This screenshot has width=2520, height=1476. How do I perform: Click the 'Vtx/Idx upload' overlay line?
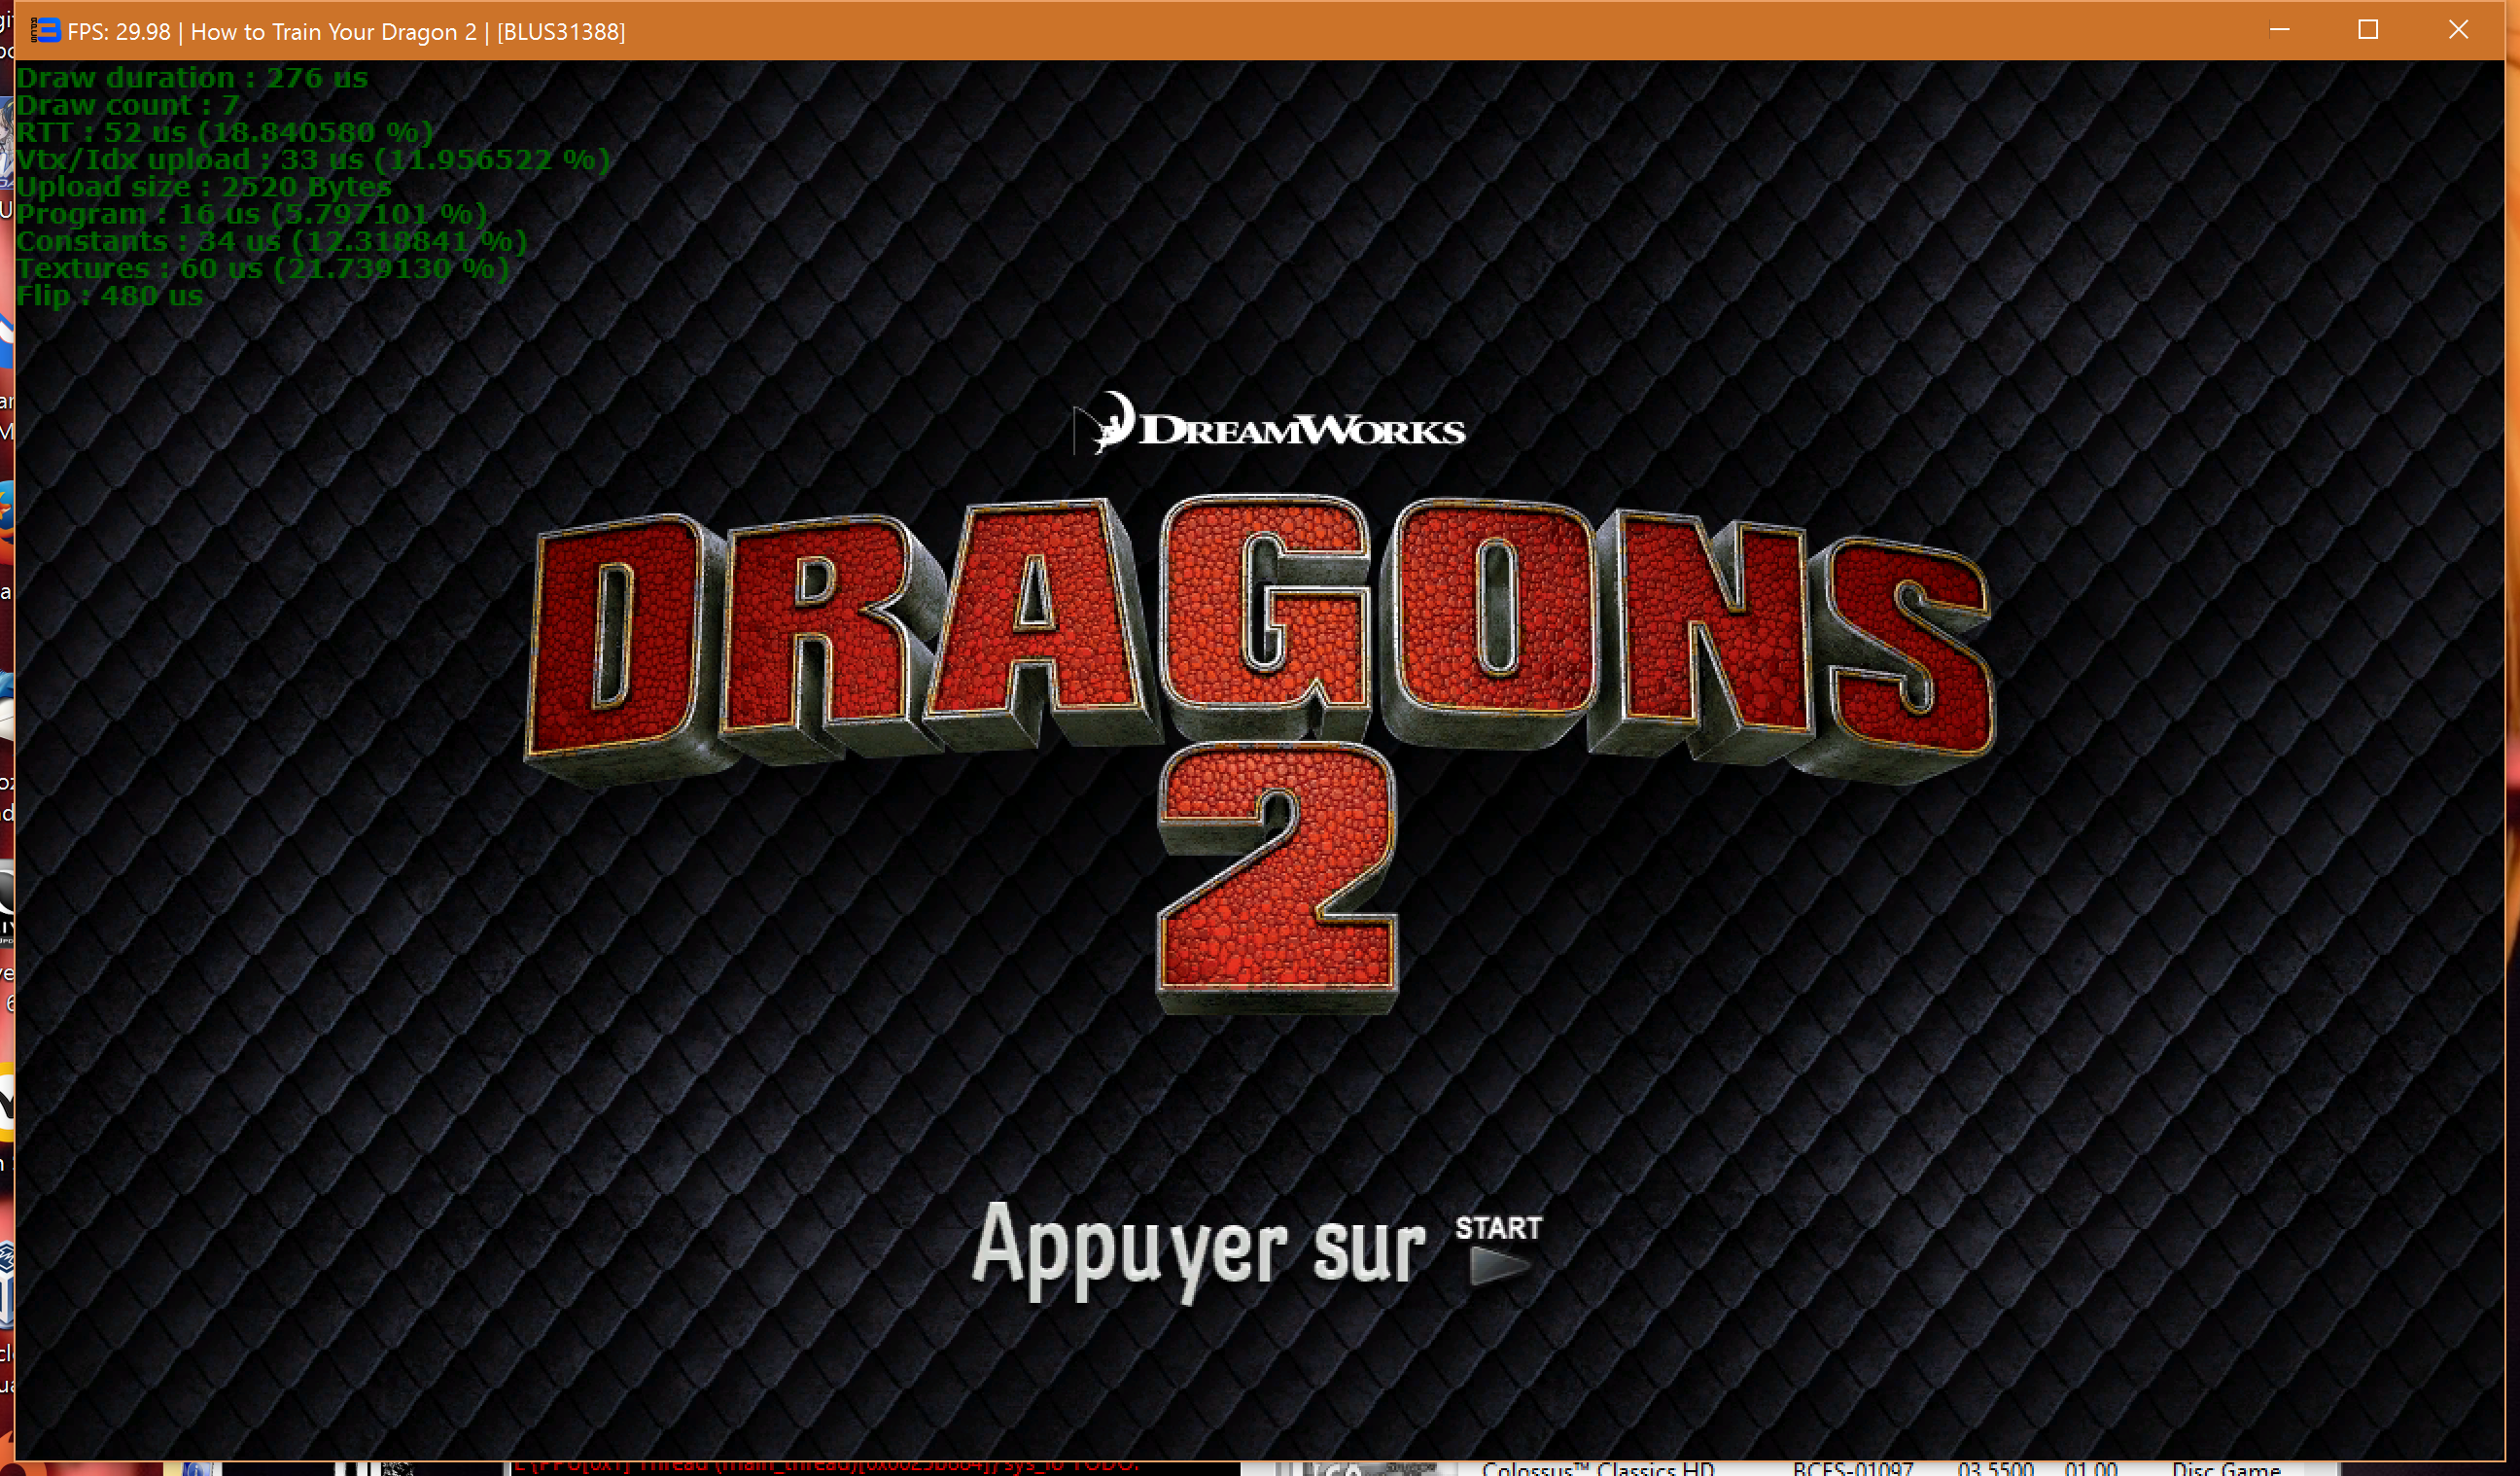click(x=312, y=160)
